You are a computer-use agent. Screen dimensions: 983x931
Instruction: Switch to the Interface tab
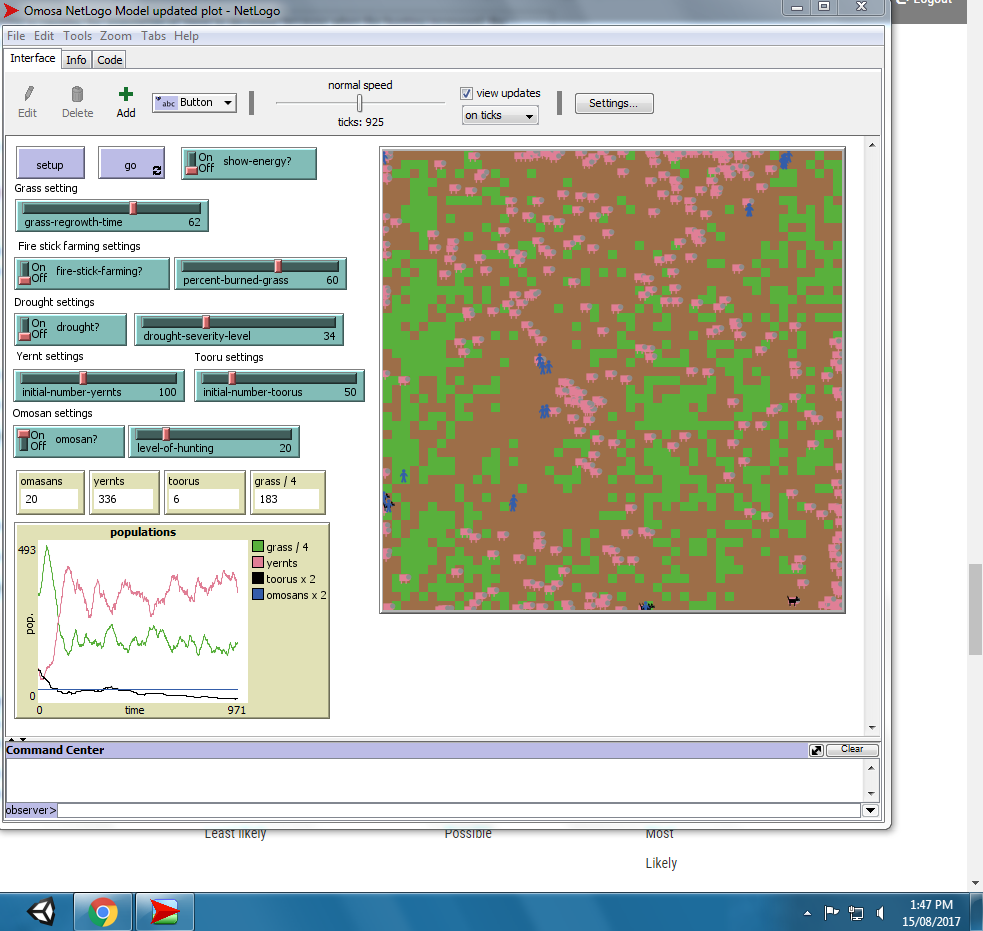pyautogui.click(x=33, y=58)
